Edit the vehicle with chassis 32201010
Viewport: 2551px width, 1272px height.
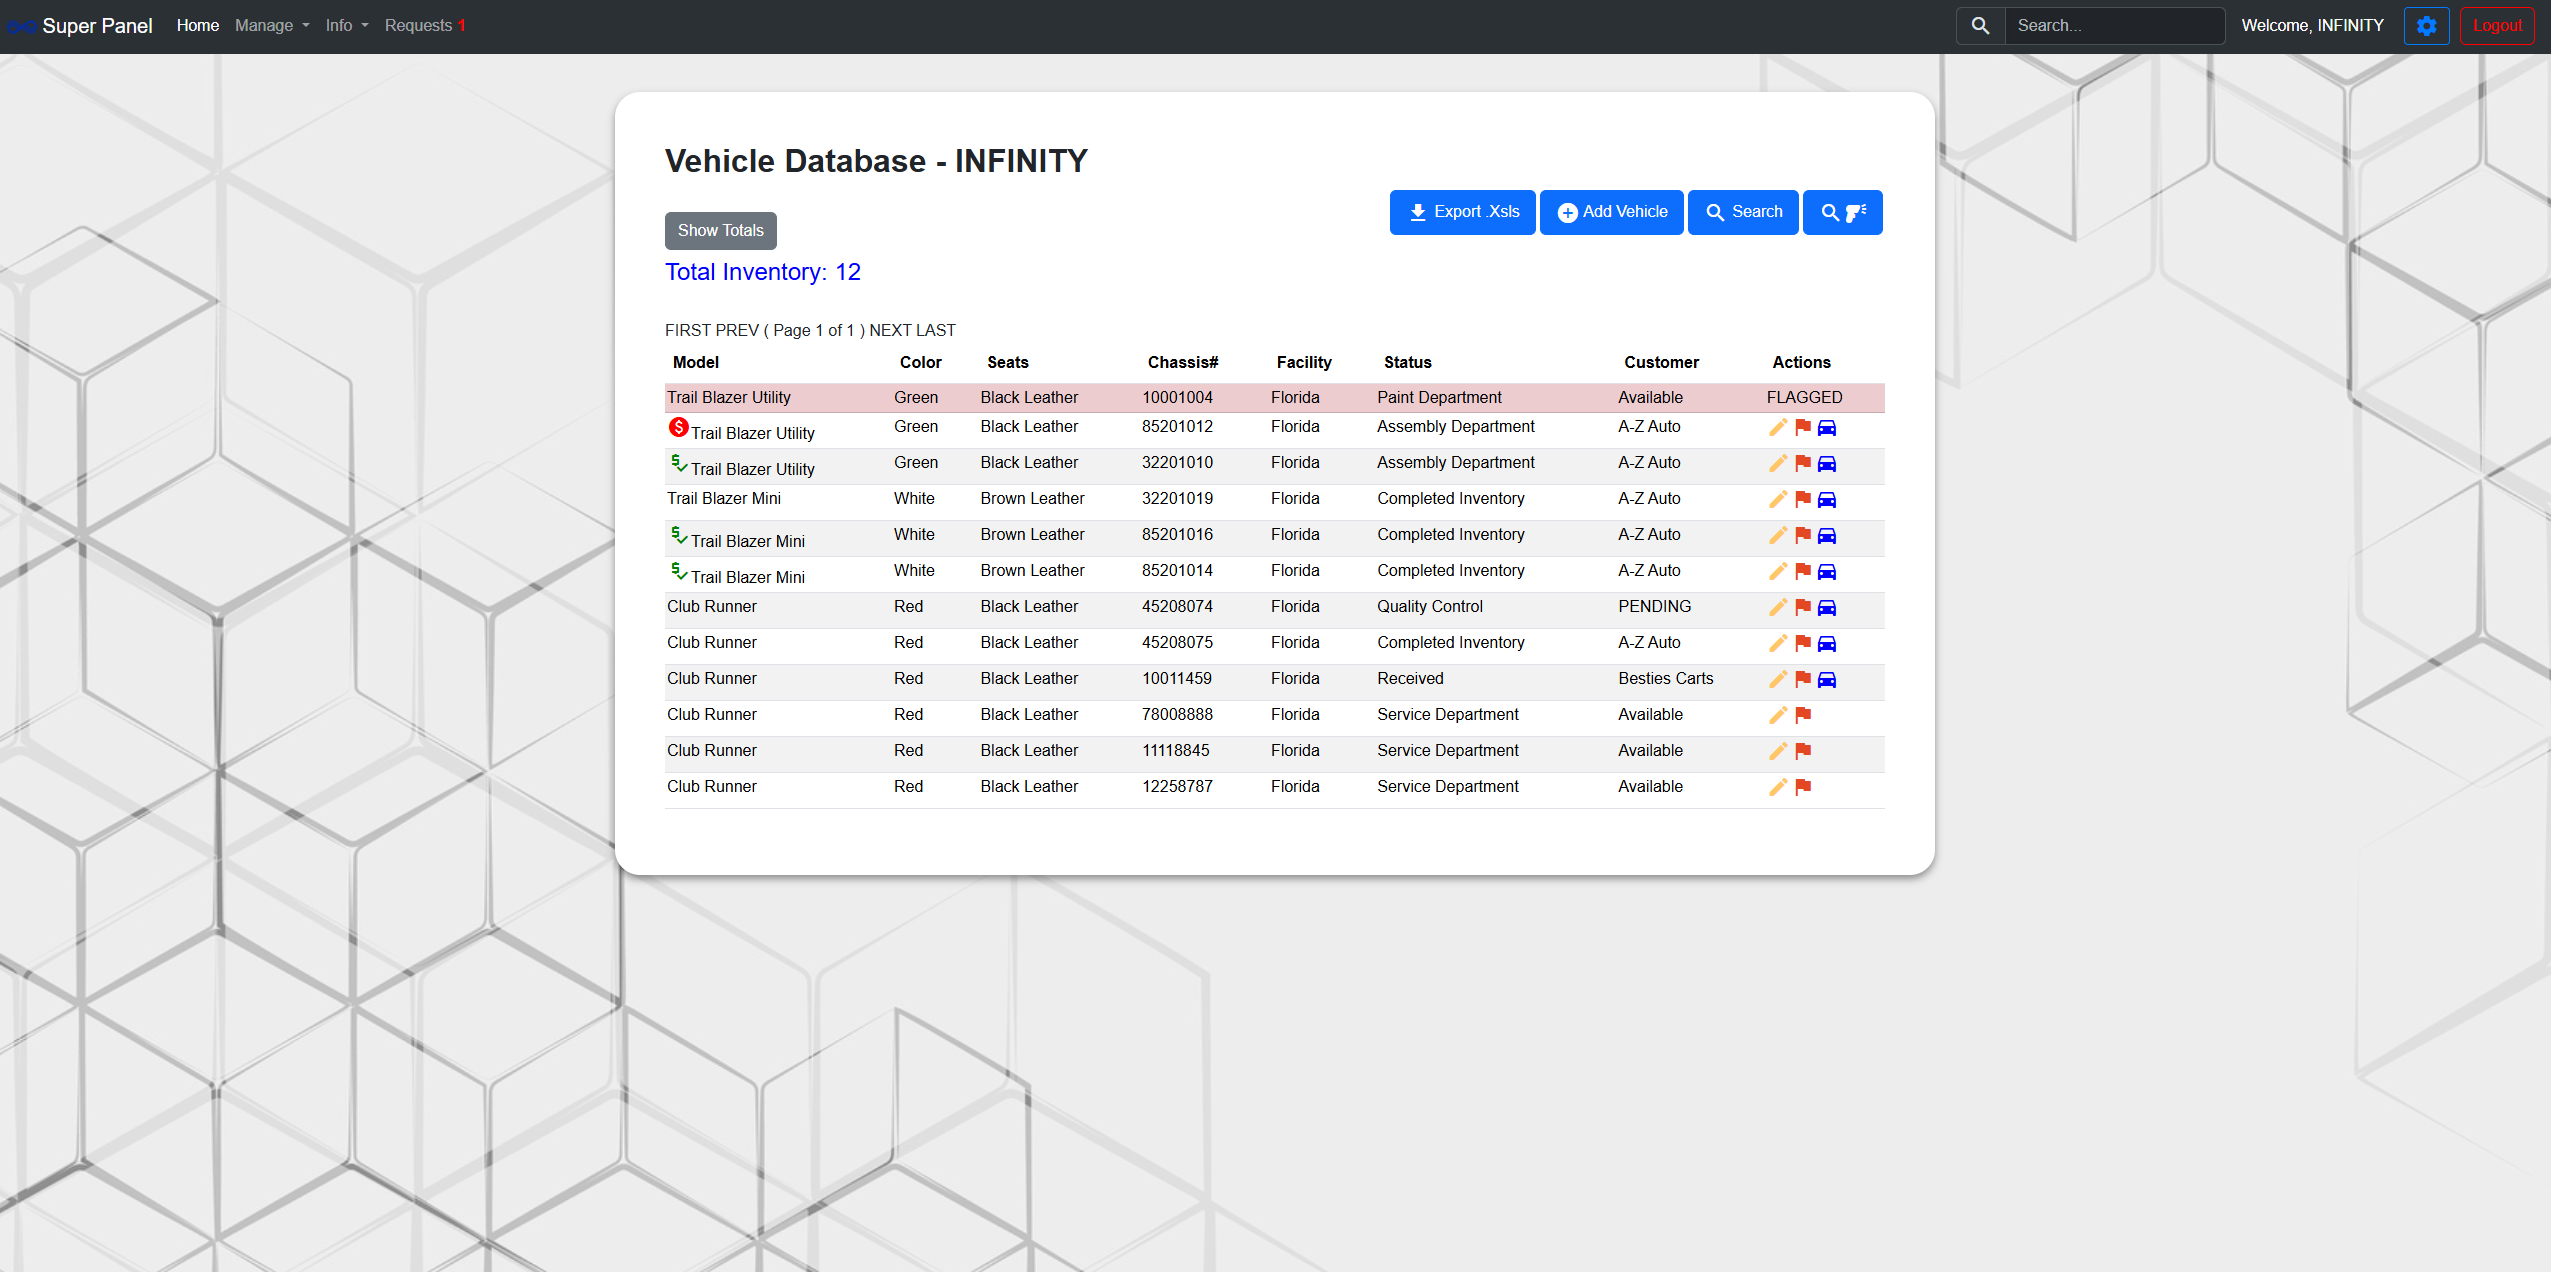coord(1778,464)
